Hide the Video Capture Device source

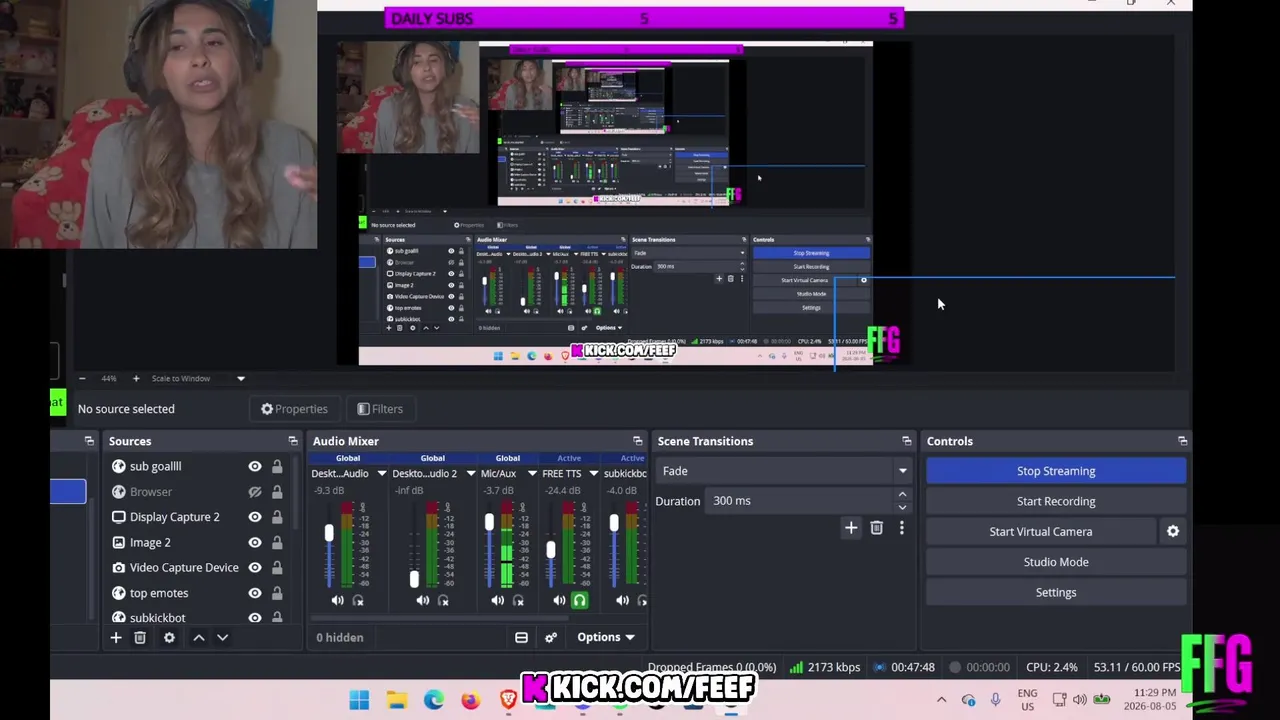(x=255, y=567)
